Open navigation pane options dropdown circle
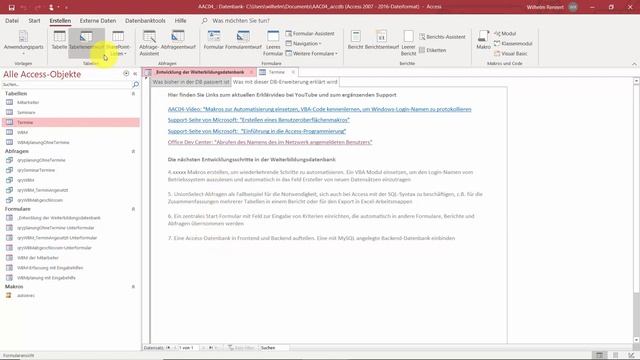 tap(126, 73)
